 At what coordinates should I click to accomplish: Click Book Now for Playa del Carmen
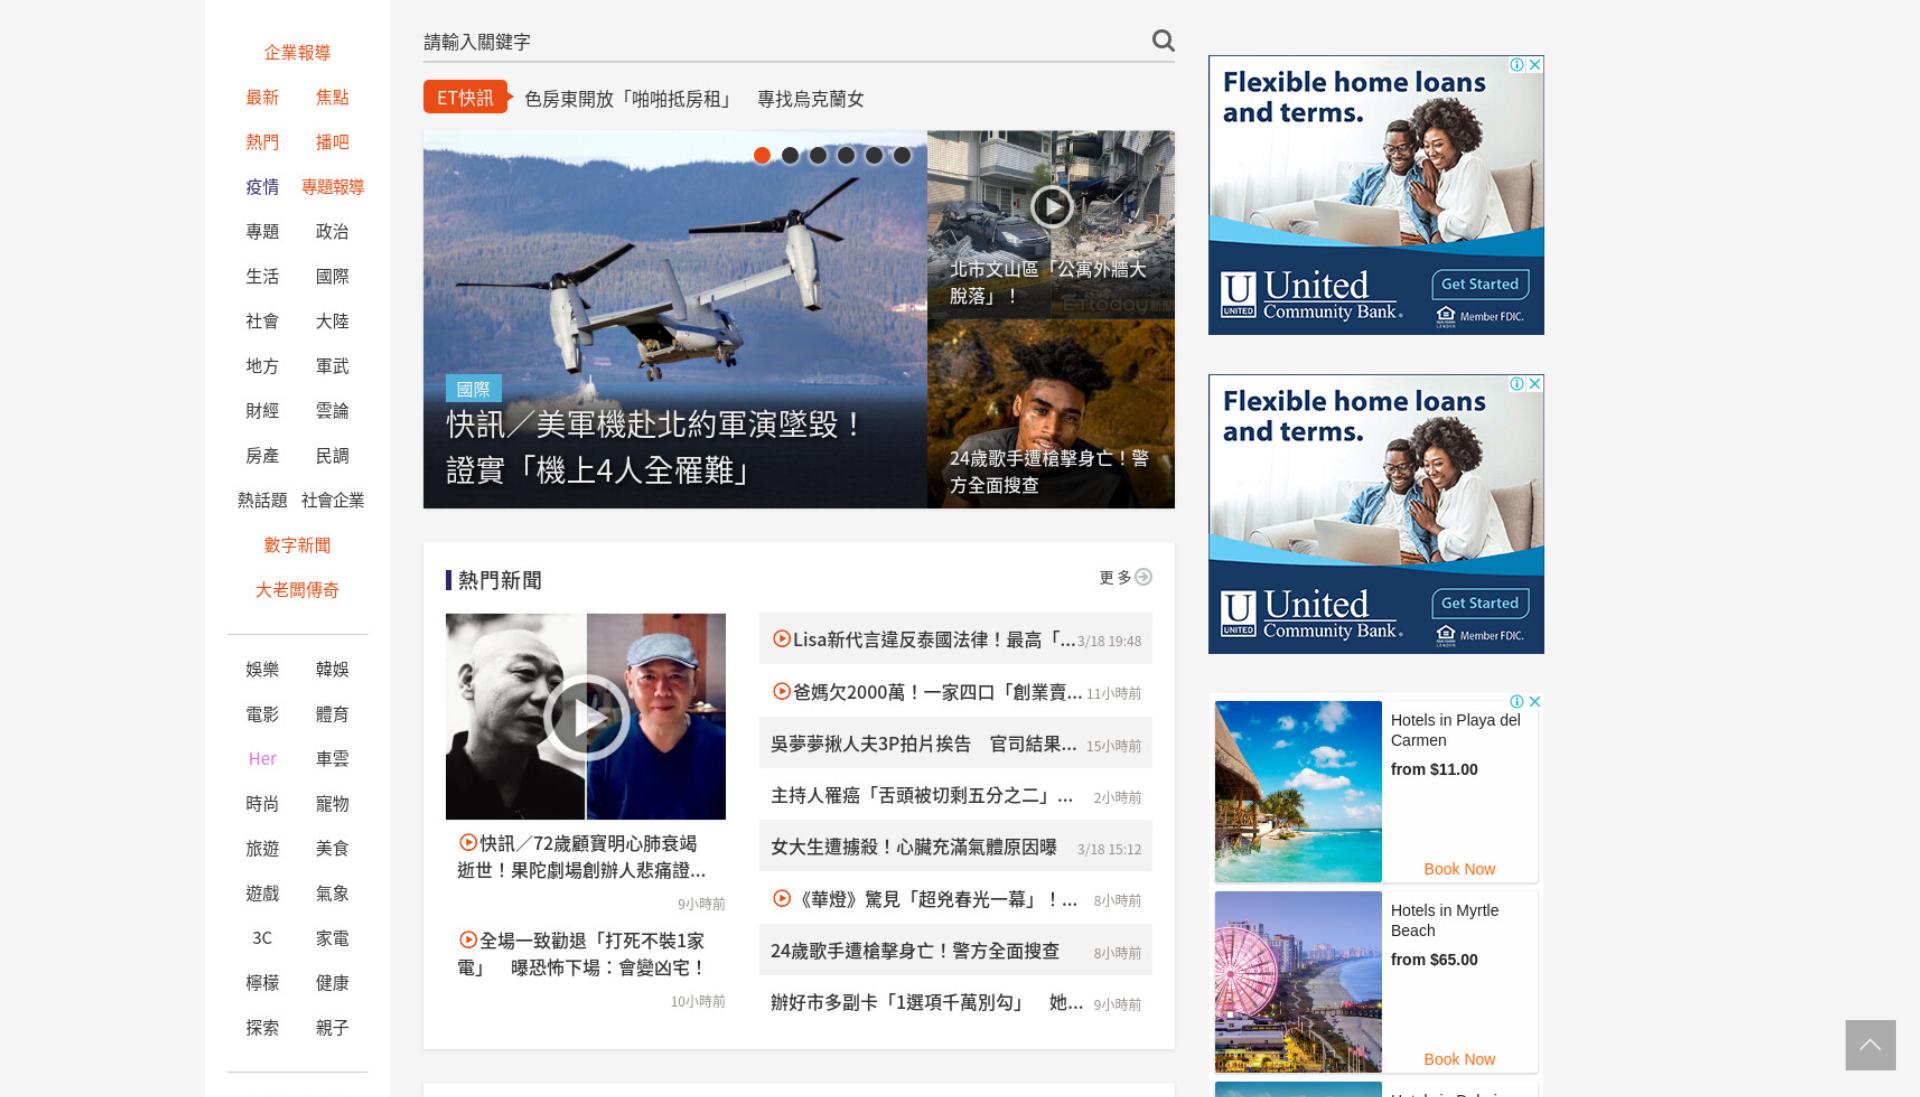pos(1459,869)
